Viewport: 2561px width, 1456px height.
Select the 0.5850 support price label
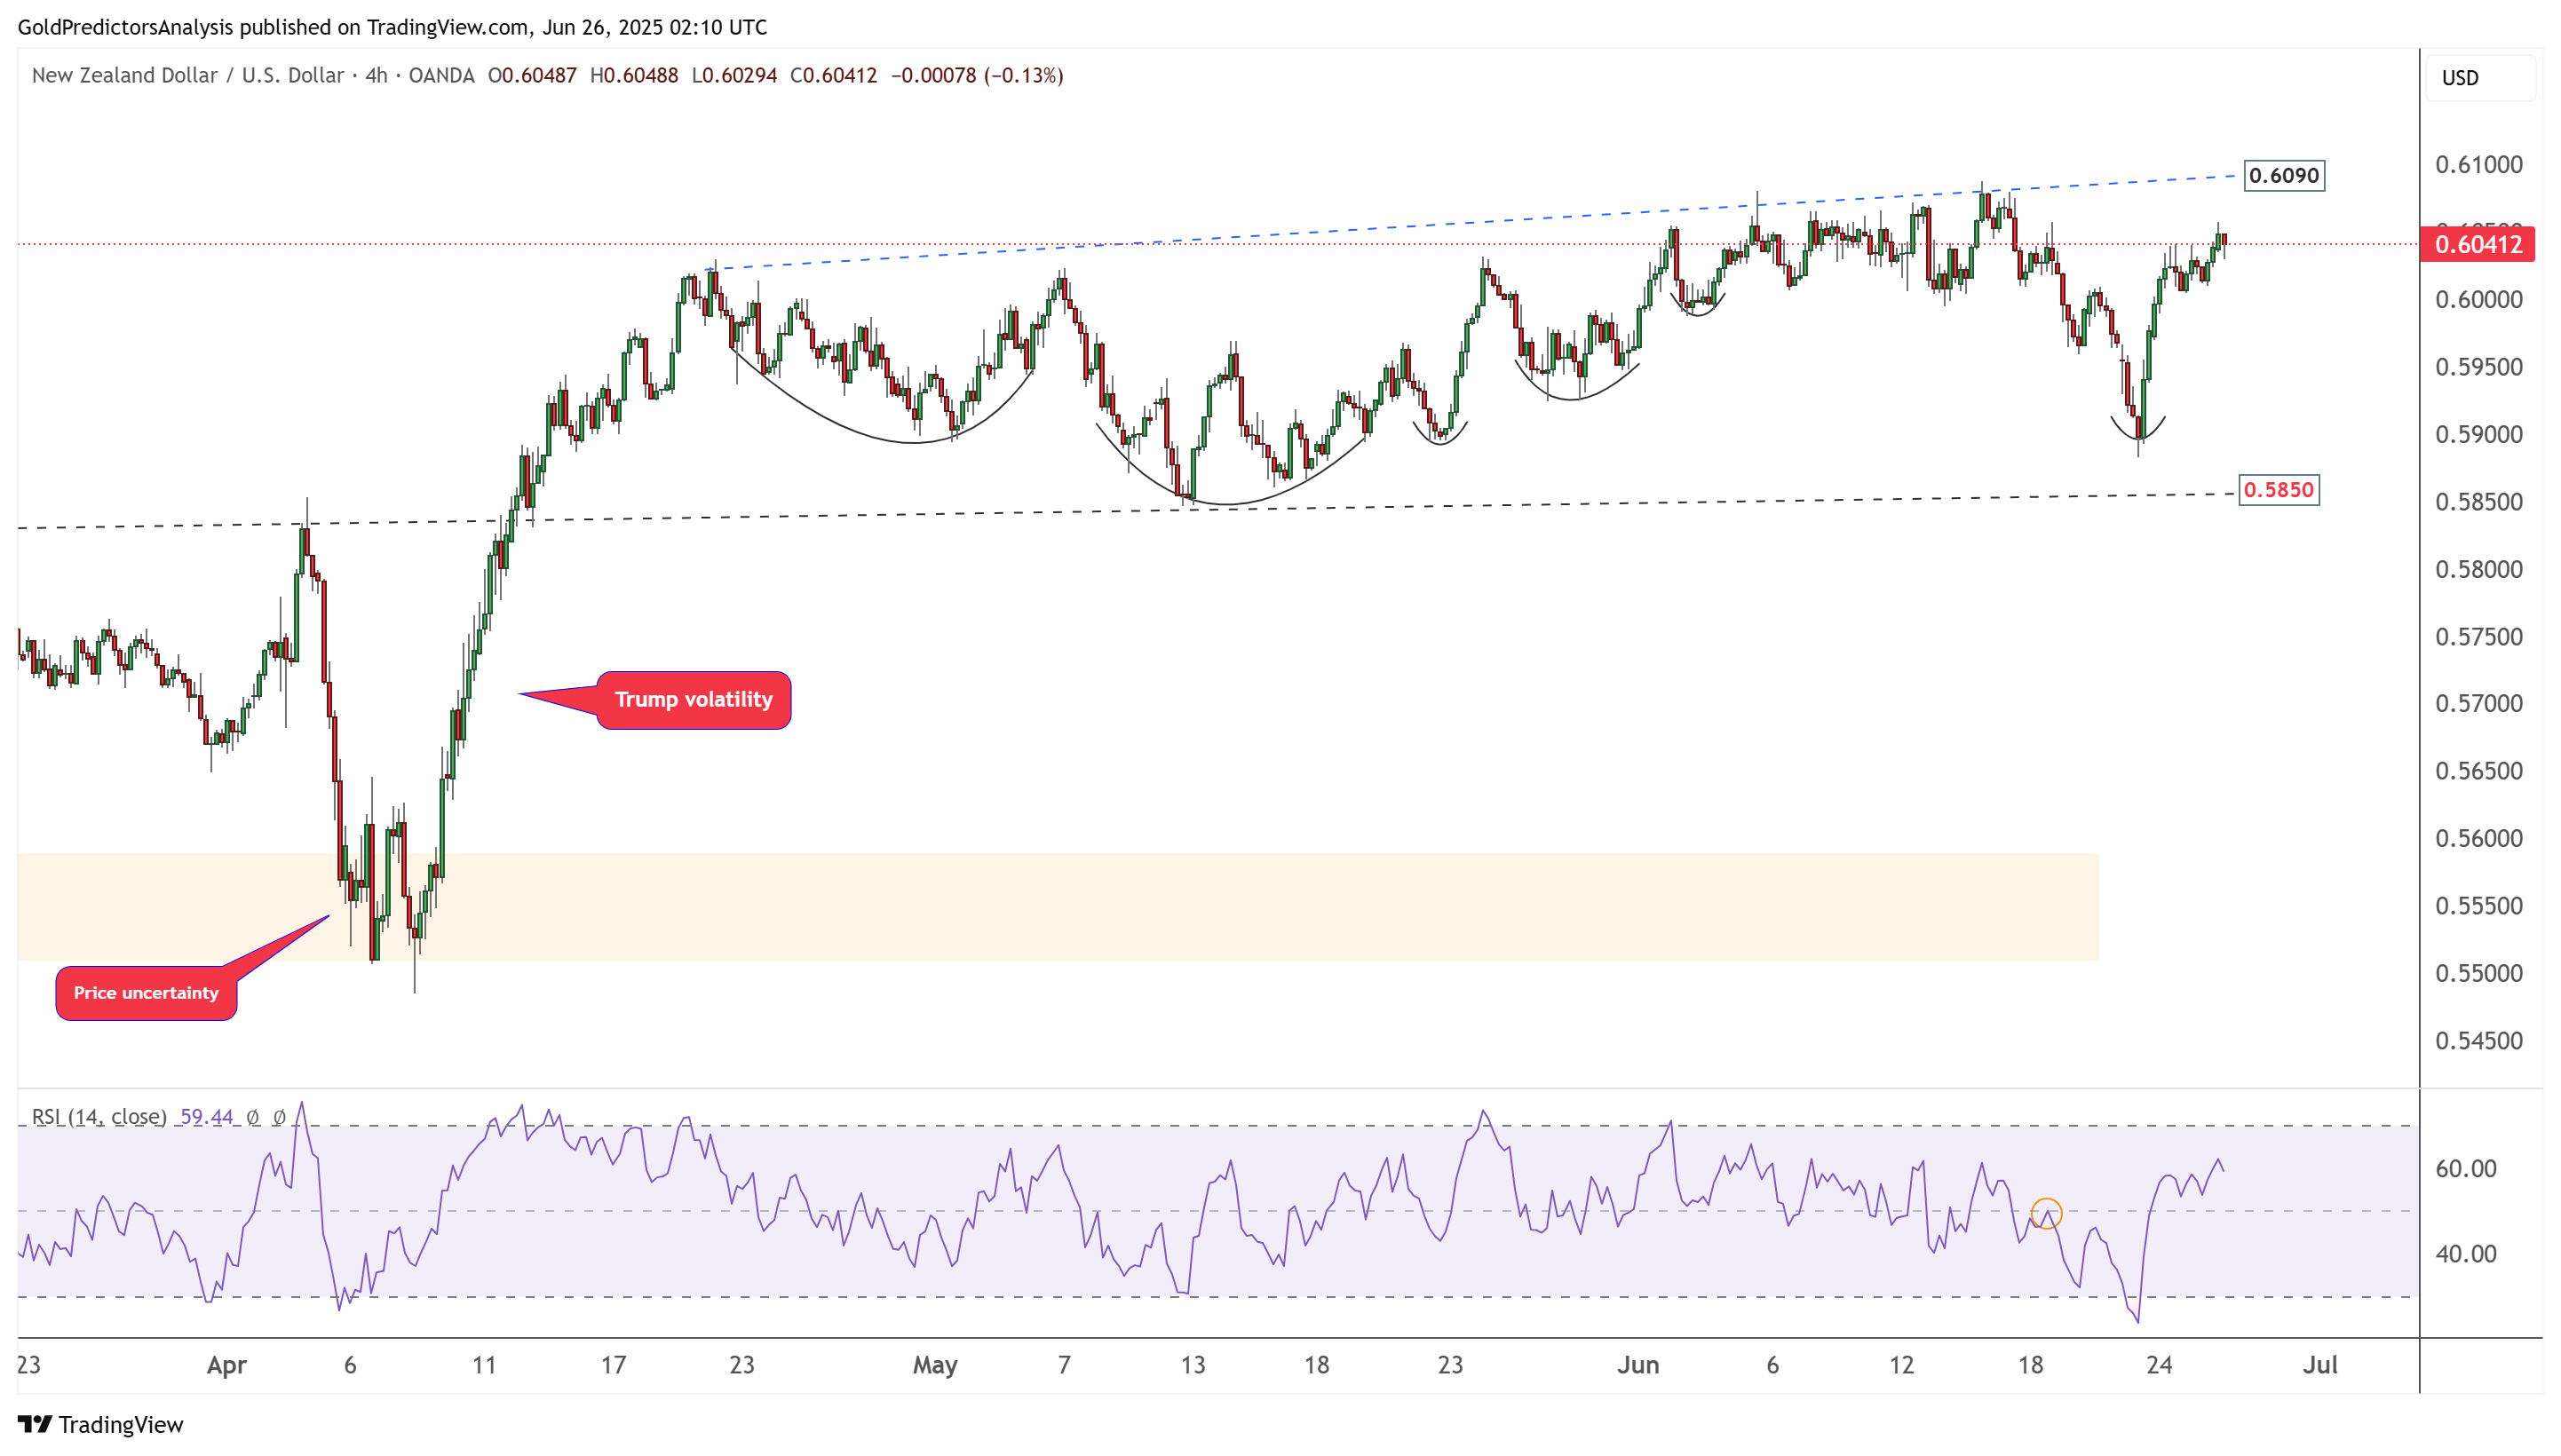click(2278, 490)
